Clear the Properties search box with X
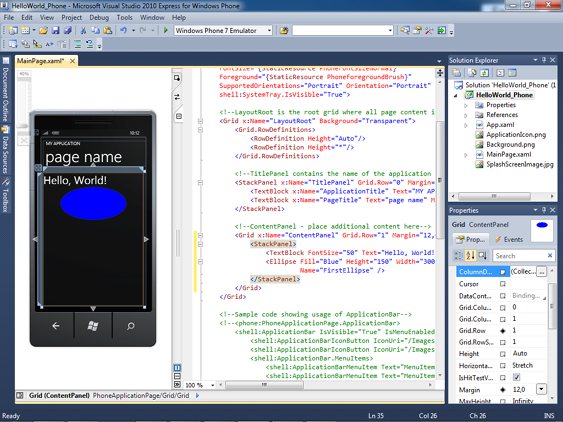563x422 pixels. (550, 255)
